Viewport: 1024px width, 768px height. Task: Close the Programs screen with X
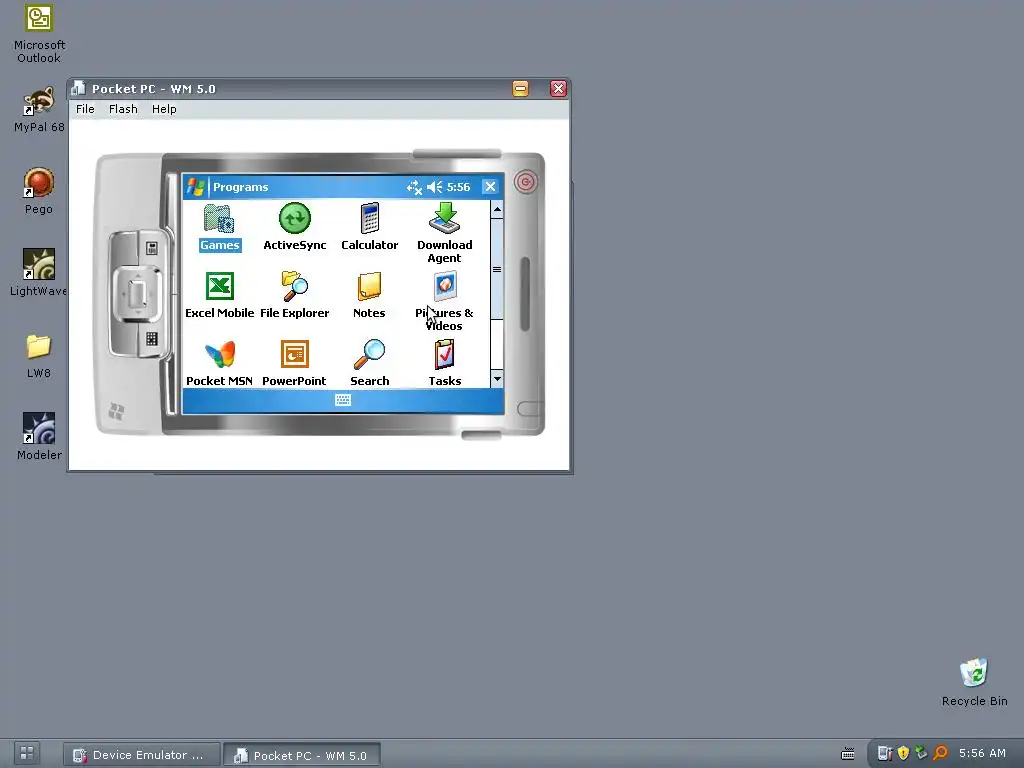coord(490,187)
